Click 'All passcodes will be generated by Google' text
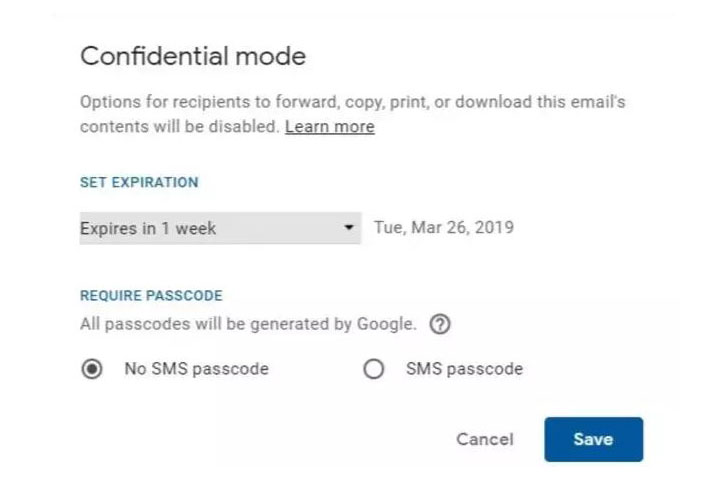 (x=248, y=324)
